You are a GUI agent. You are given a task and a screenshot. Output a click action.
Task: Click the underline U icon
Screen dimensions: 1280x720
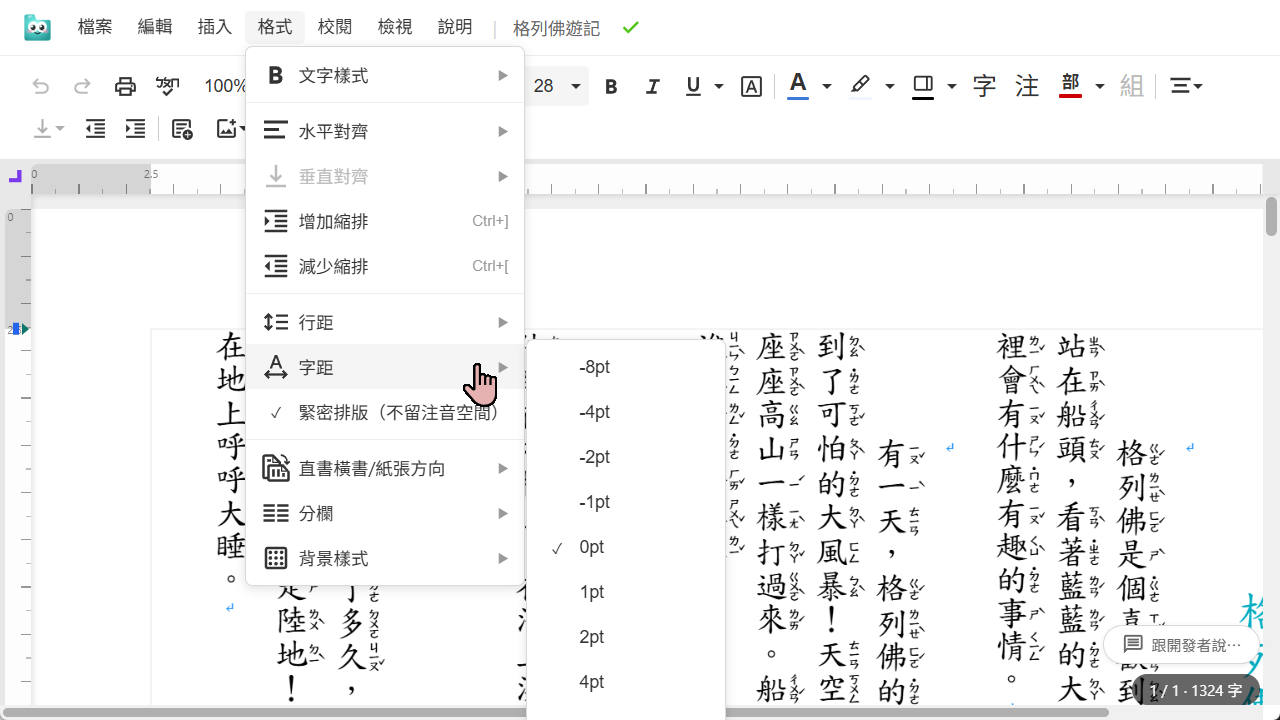[693, 87]
